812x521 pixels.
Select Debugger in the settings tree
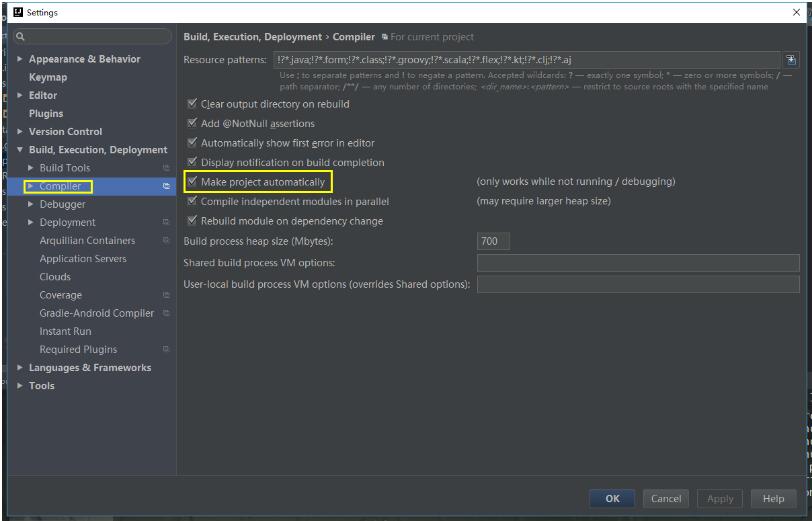[63, 204]
